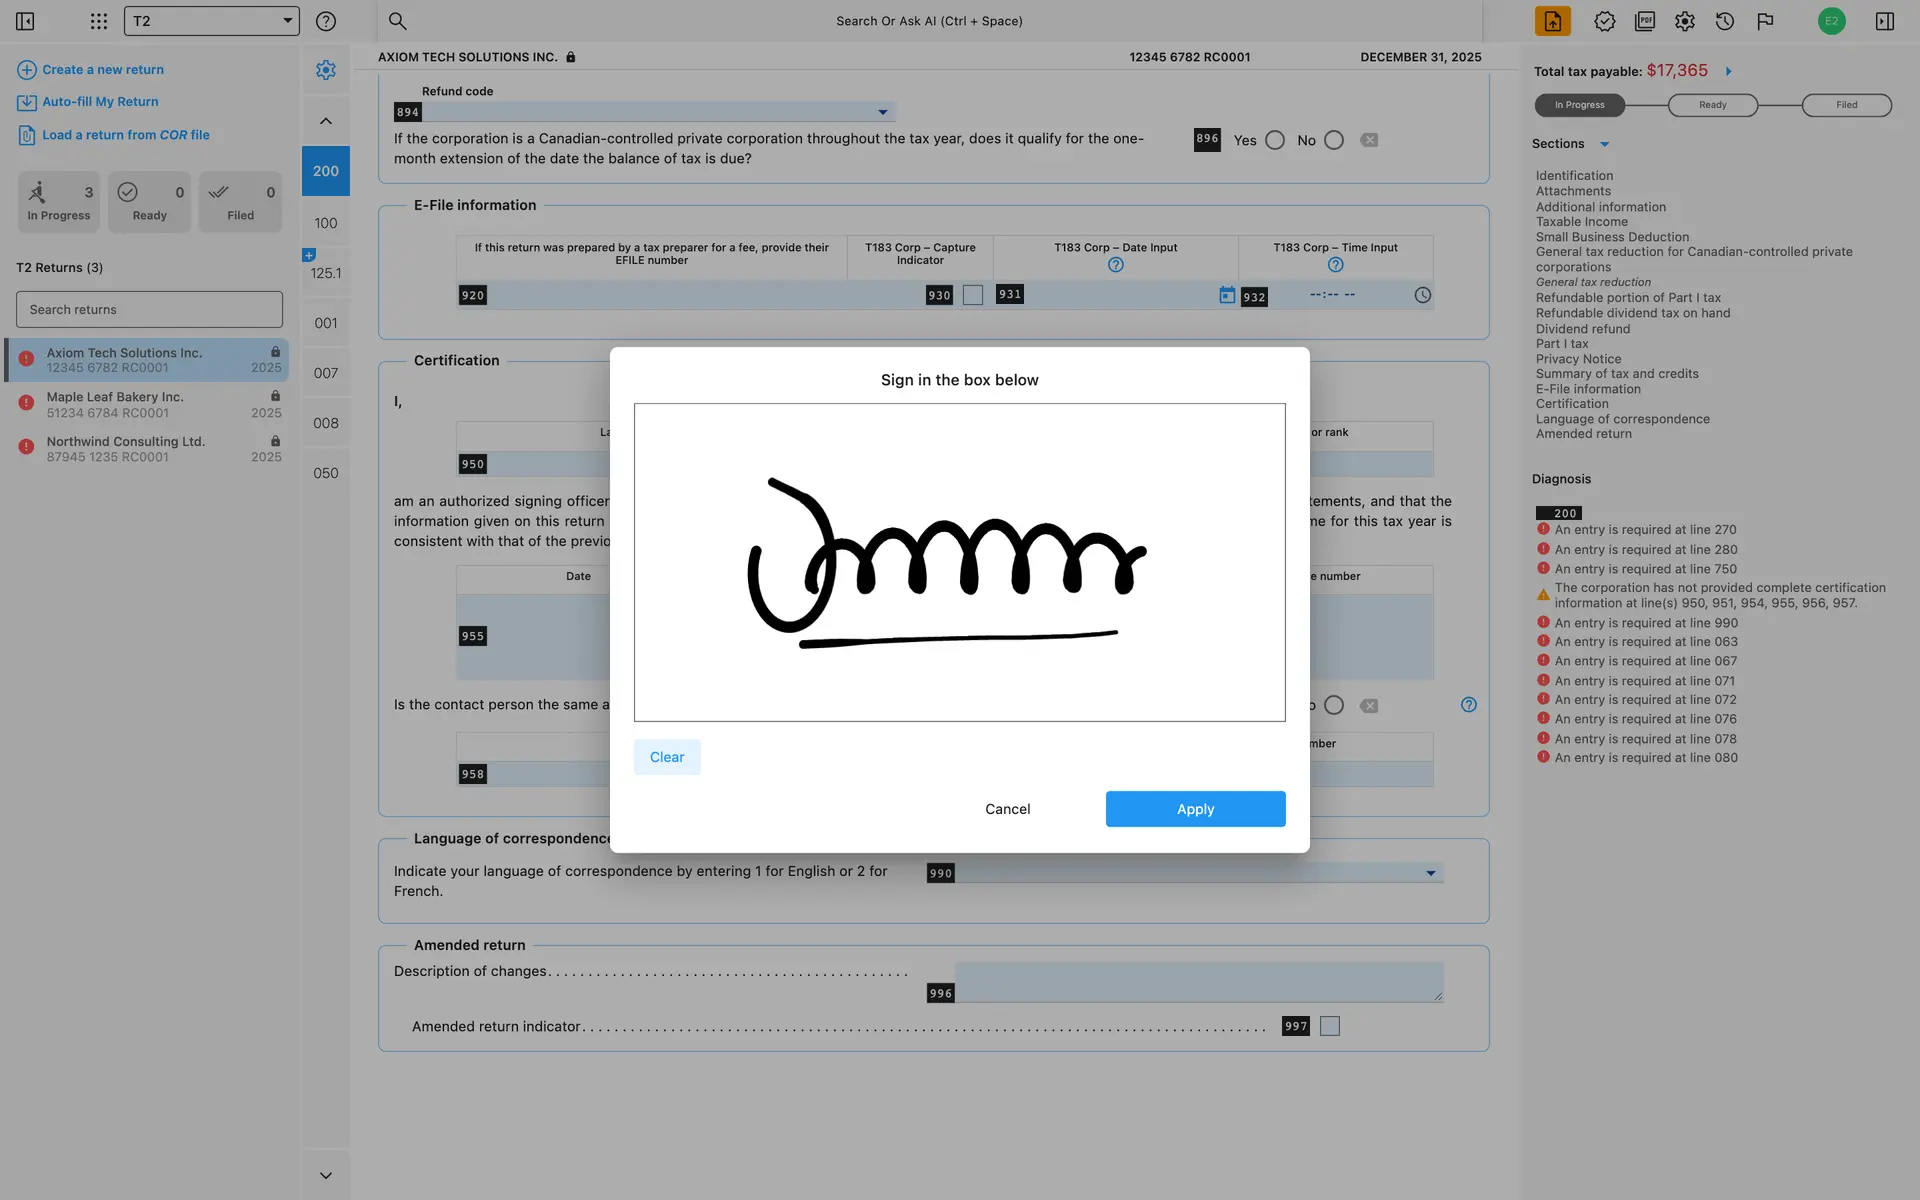Clear the signature drawing
The width and height of the screenshot is (1920, 1200).
pos(667,757)
